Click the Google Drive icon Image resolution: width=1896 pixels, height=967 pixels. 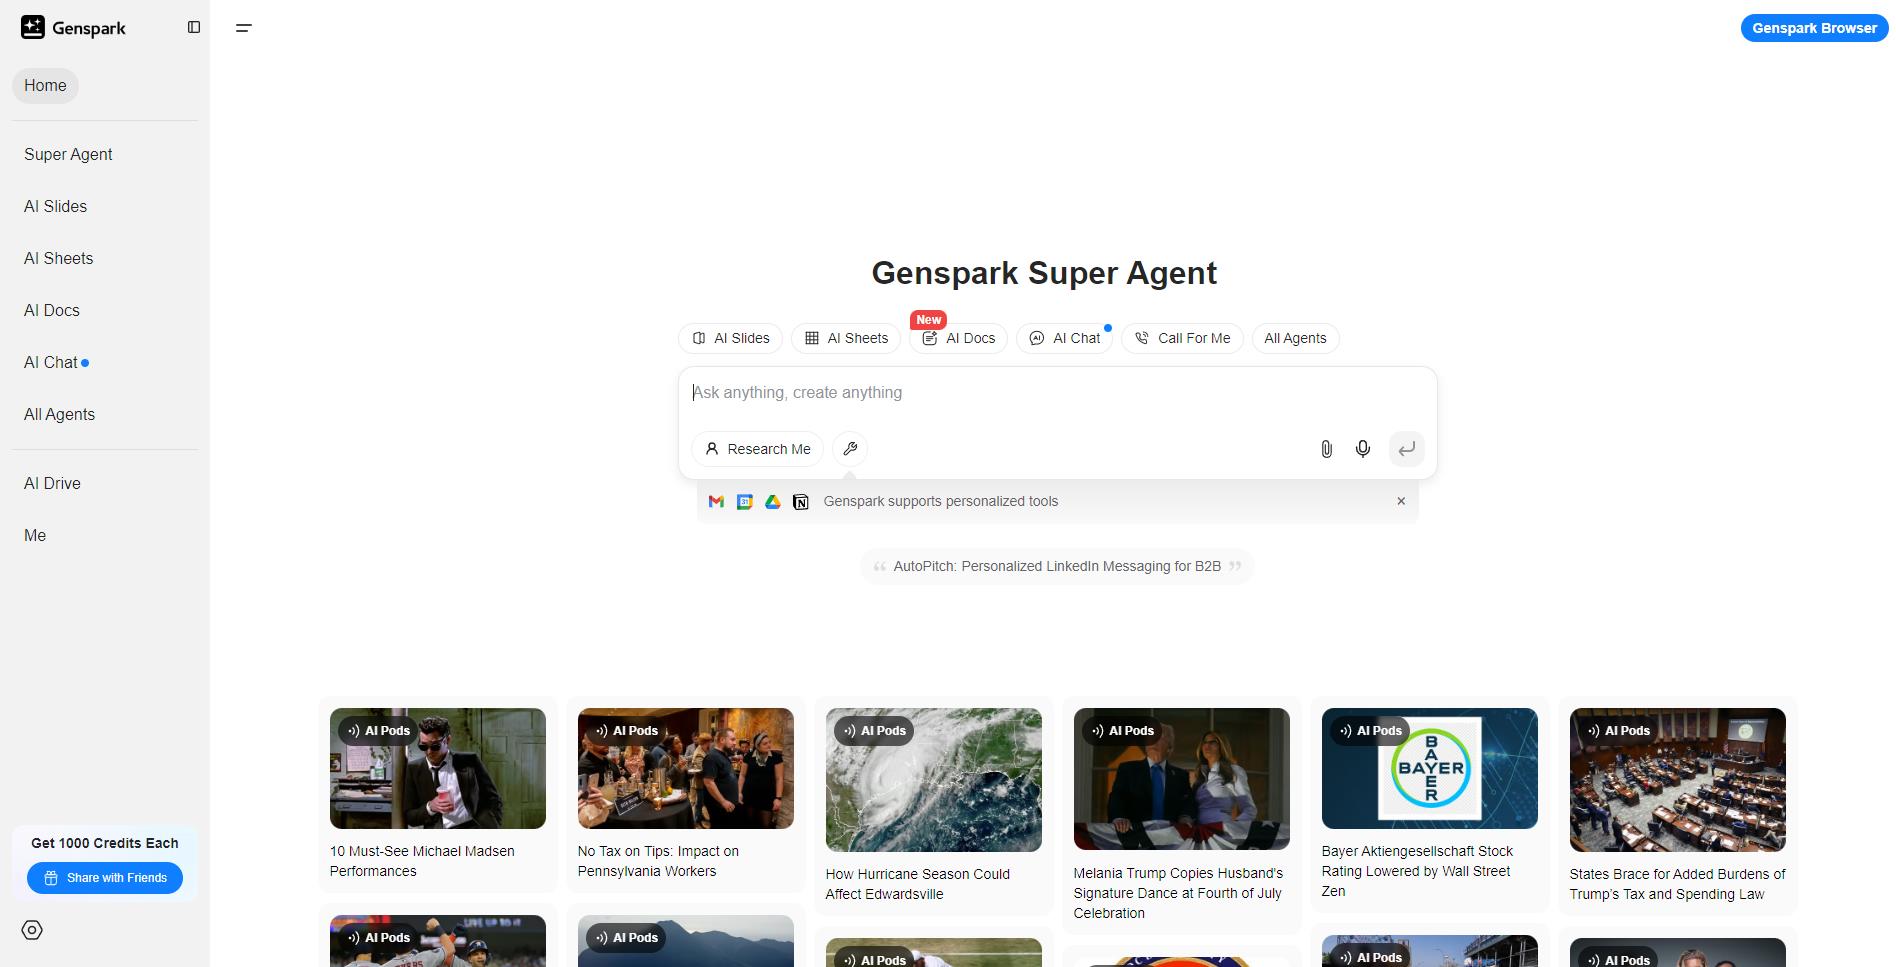[773, 502]
